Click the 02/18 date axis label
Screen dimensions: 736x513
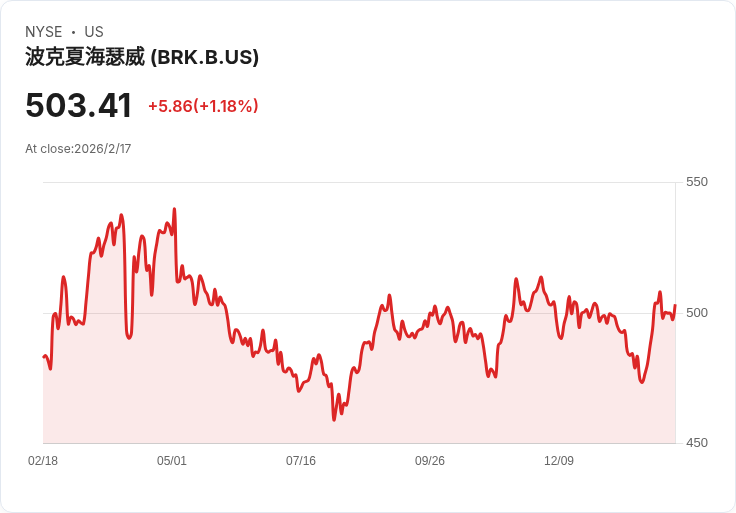pyautogui.click(x=43, y=460)
